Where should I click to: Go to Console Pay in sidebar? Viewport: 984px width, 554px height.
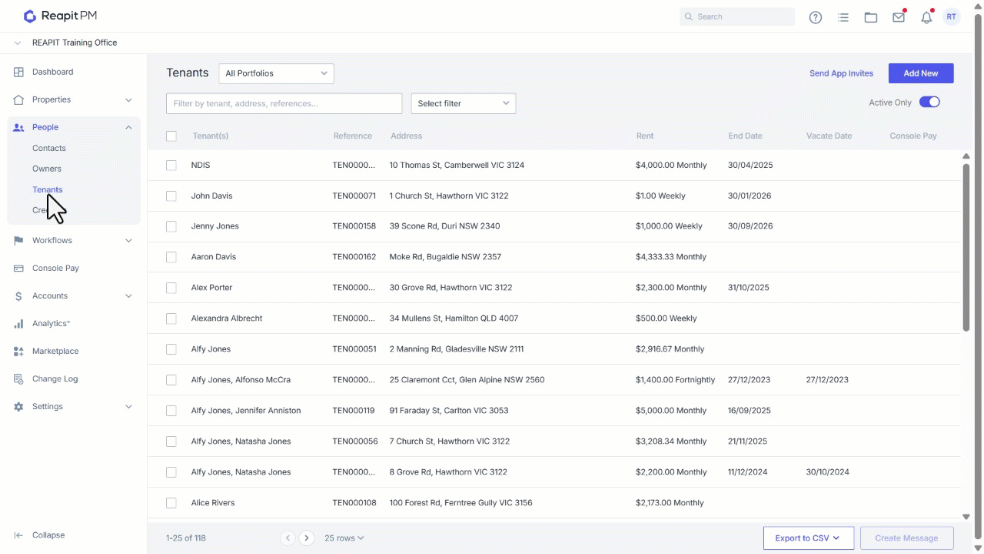pyautogui.click(x=55, y=268)
